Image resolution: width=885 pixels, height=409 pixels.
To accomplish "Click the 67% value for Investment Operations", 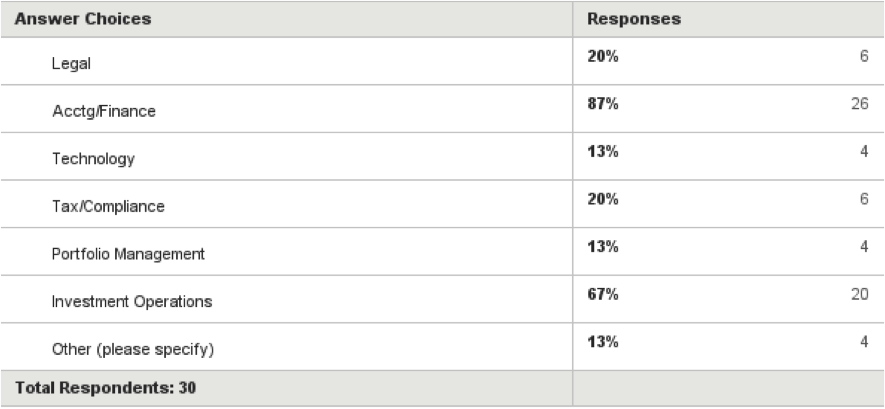I will pos(603,294).
